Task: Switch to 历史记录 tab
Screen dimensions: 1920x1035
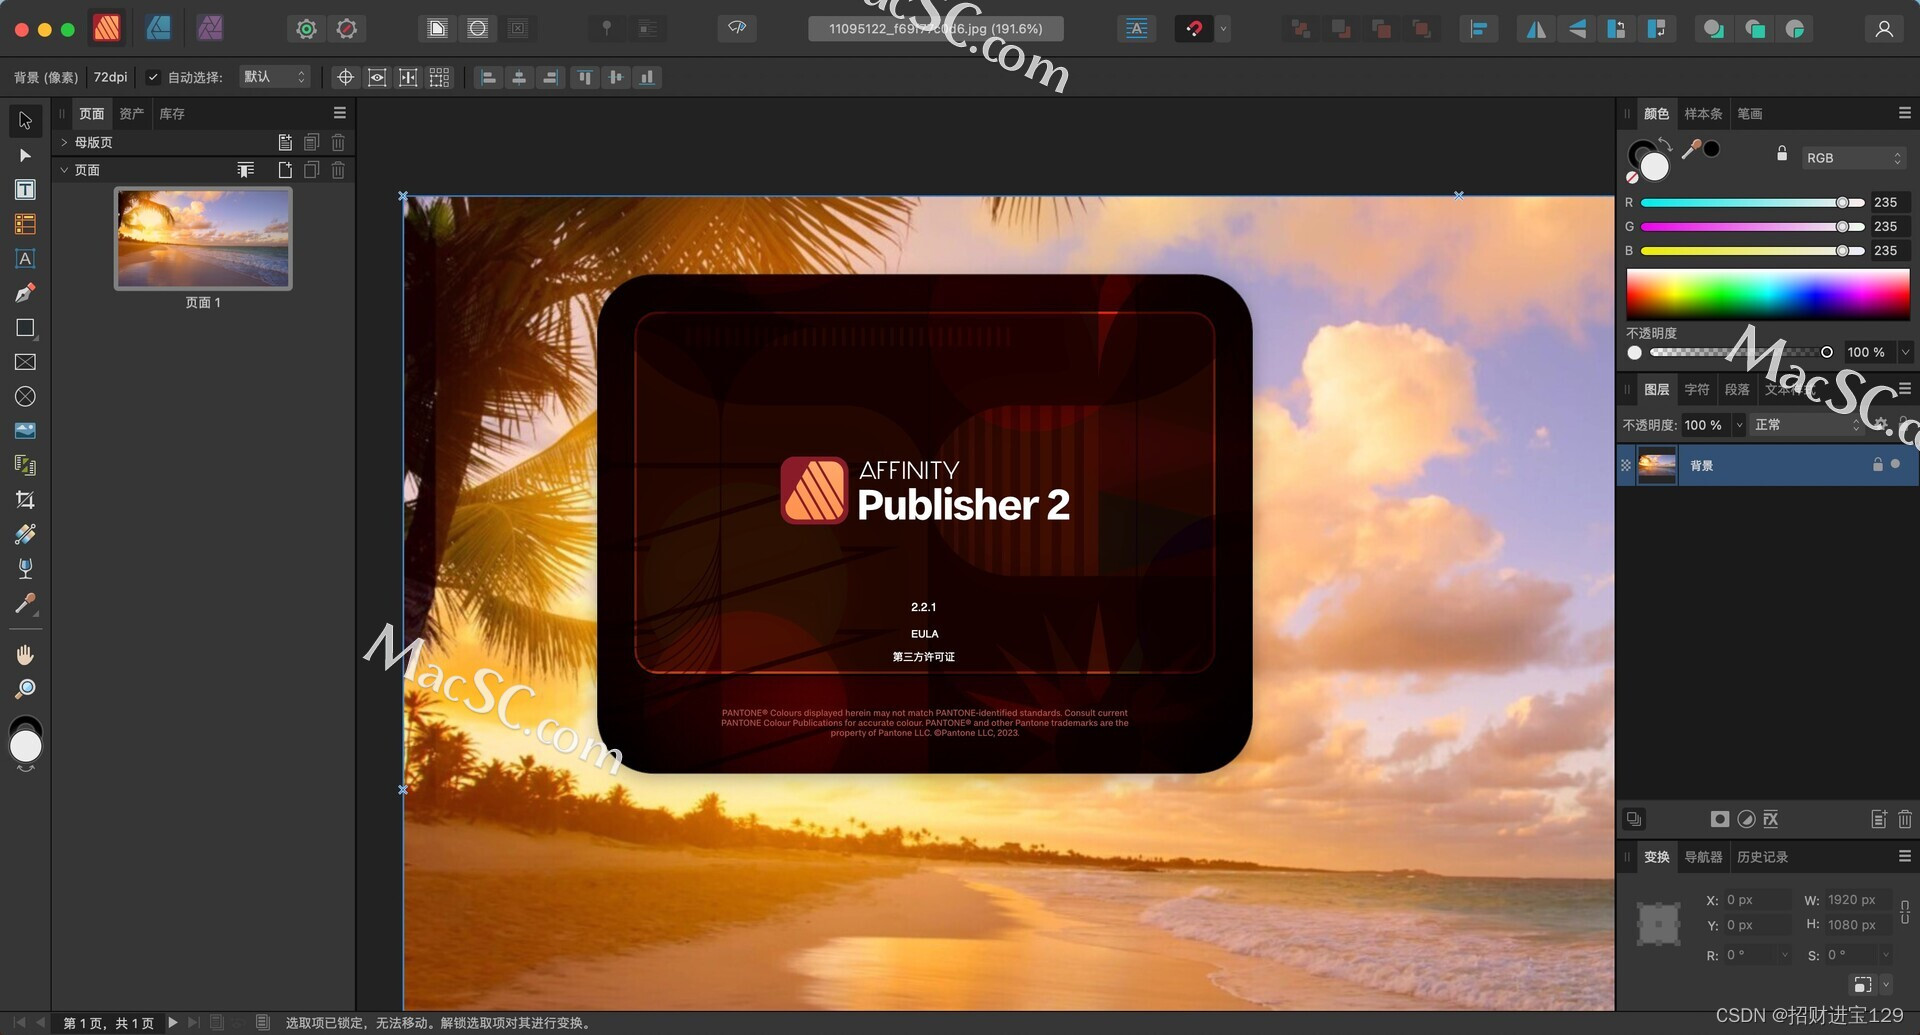Action: pyautogui.click(x=1762, y=857)
